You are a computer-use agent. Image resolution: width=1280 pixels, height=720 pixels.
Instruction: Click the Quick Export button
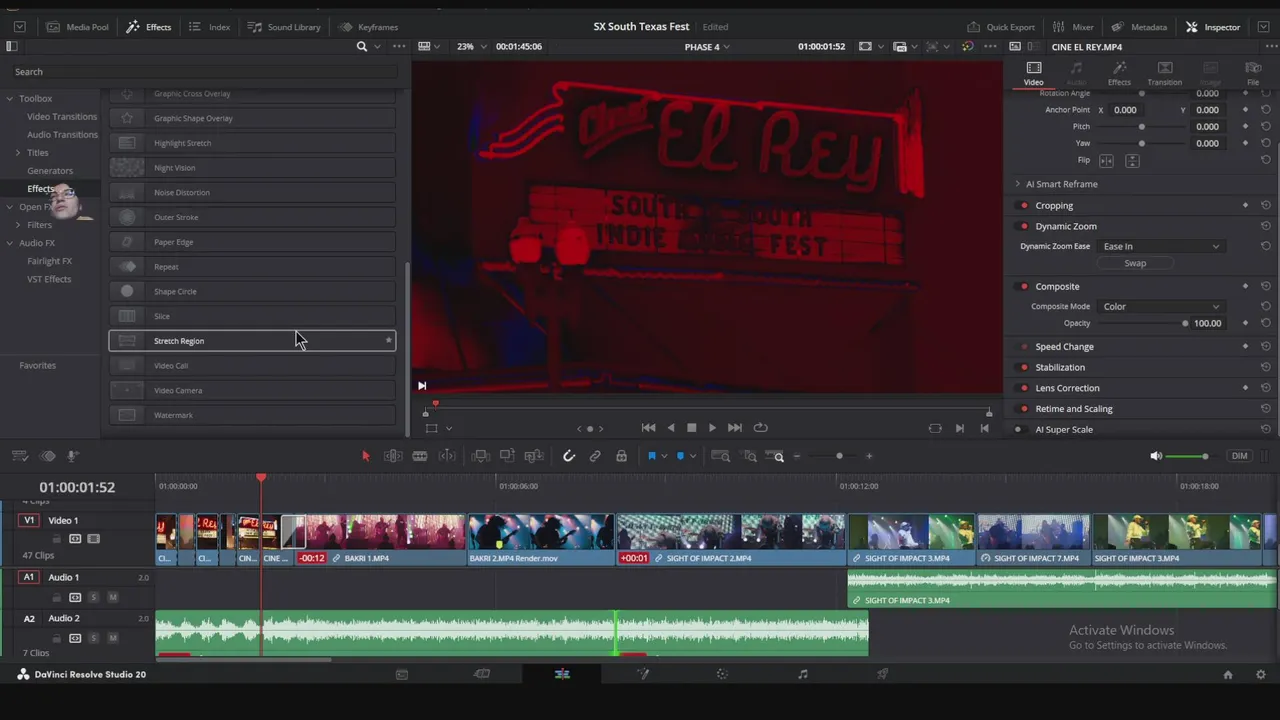pyautogui.click(x=1001, y=27)
